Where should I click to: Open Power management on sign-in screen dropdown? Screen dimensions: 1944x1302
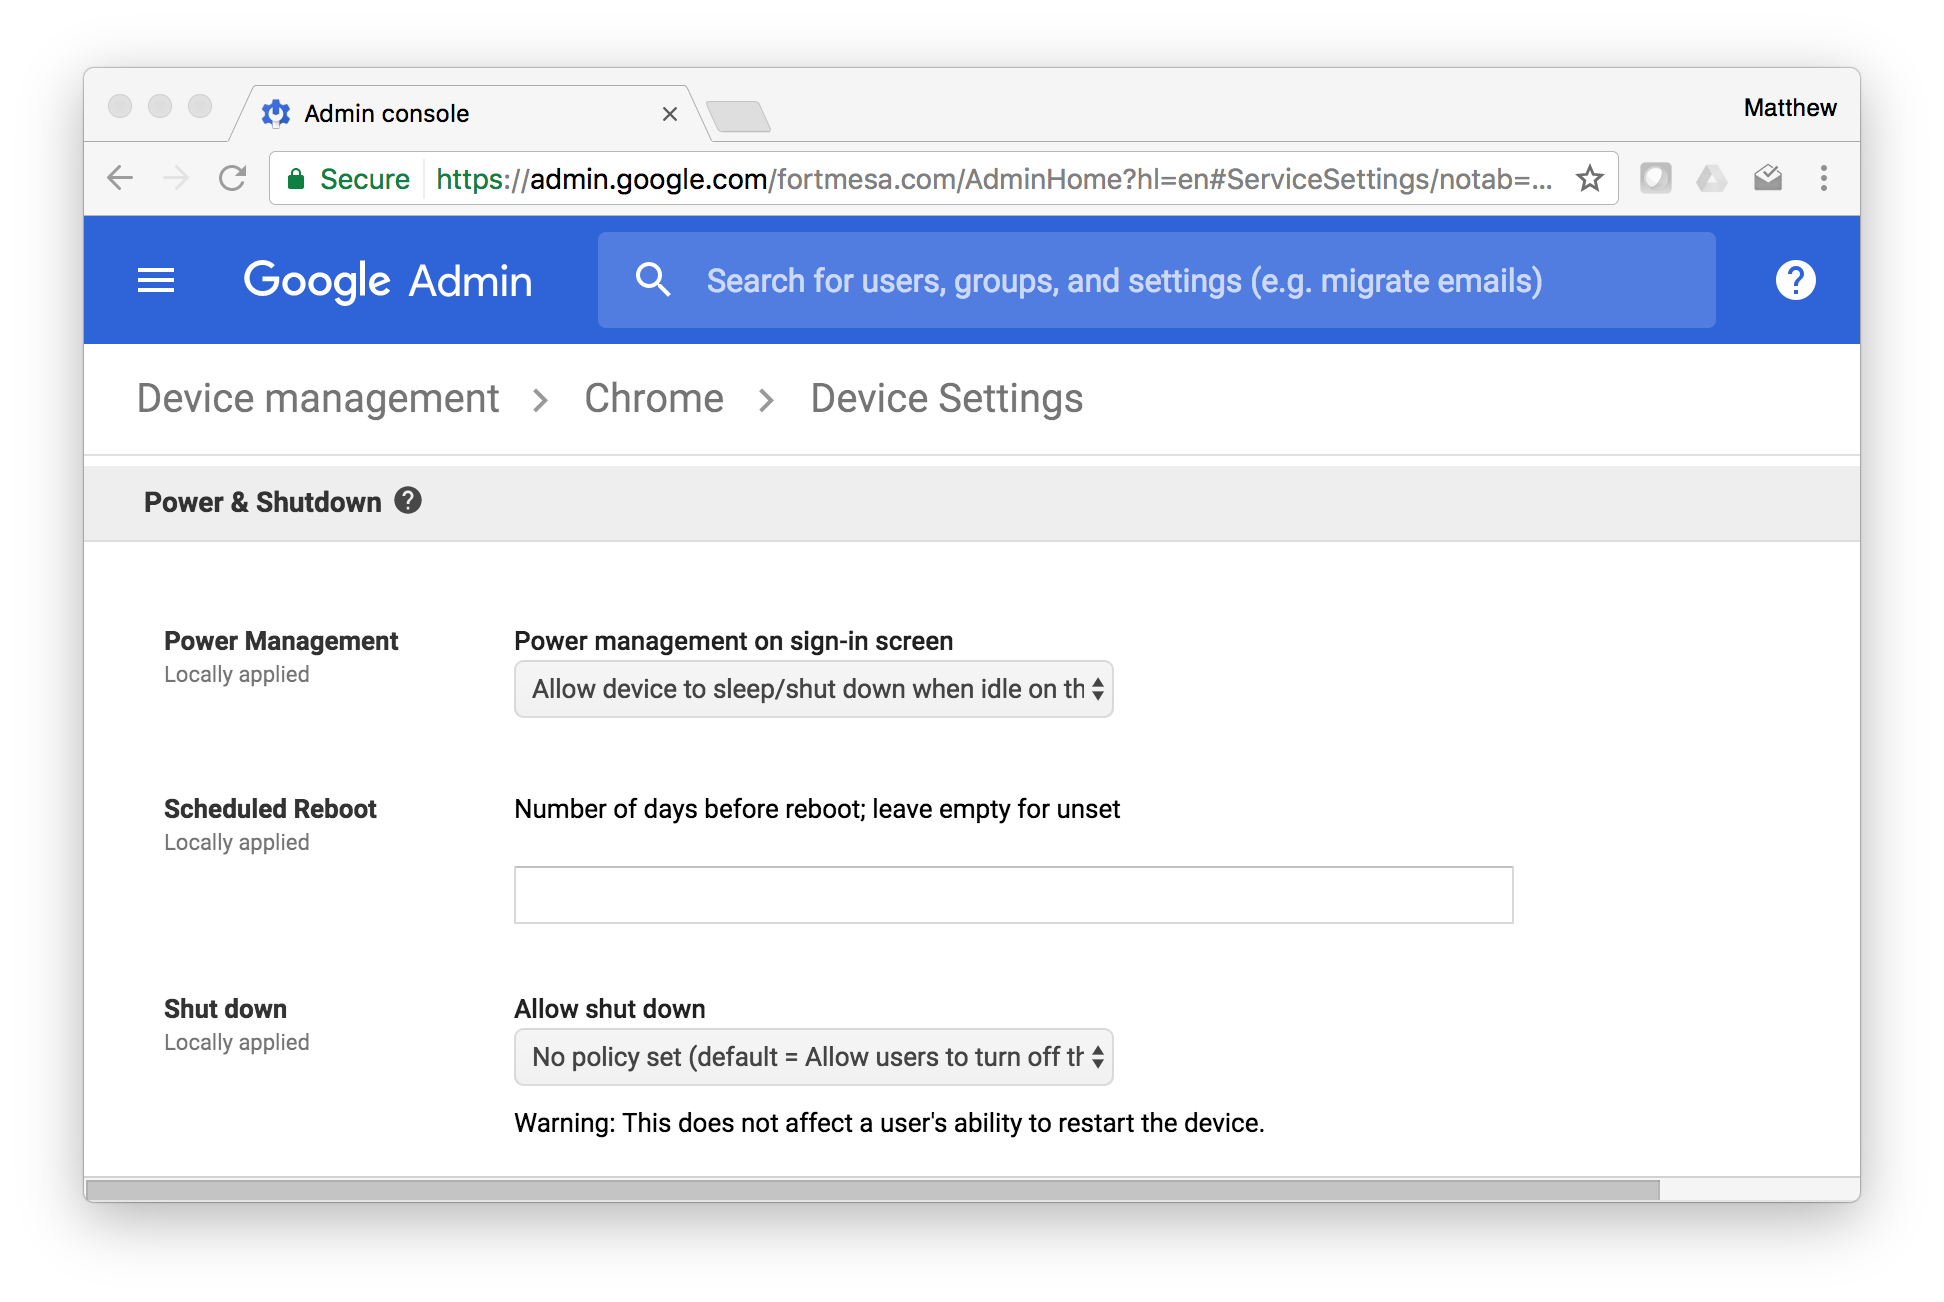click(x=814, y=689)
